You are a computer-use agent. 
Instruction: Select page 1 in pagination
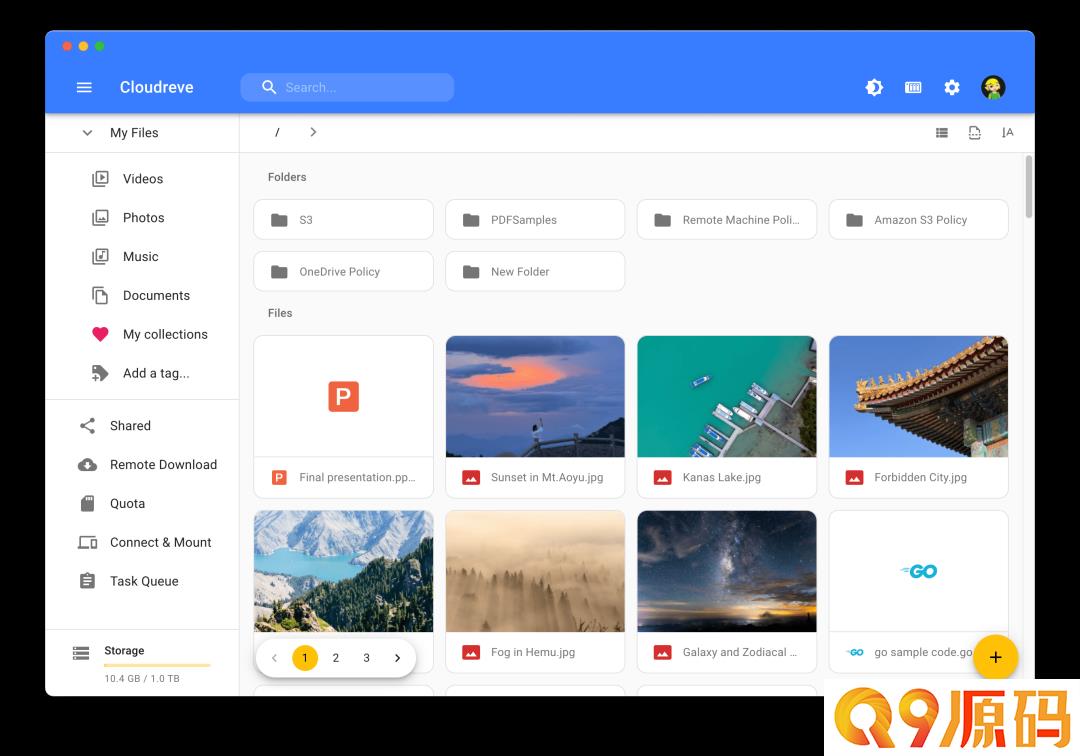point(305,658)
